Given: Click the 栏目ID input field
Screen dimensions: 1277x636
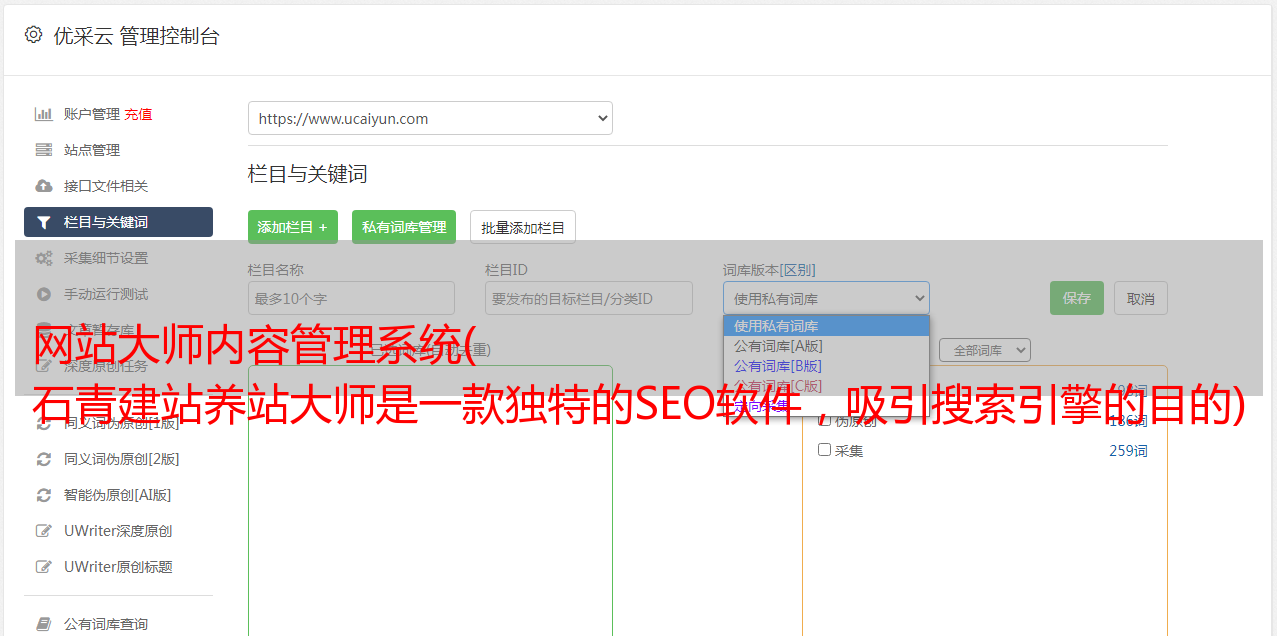Looking at the screenshot, I should click(589, 298).
